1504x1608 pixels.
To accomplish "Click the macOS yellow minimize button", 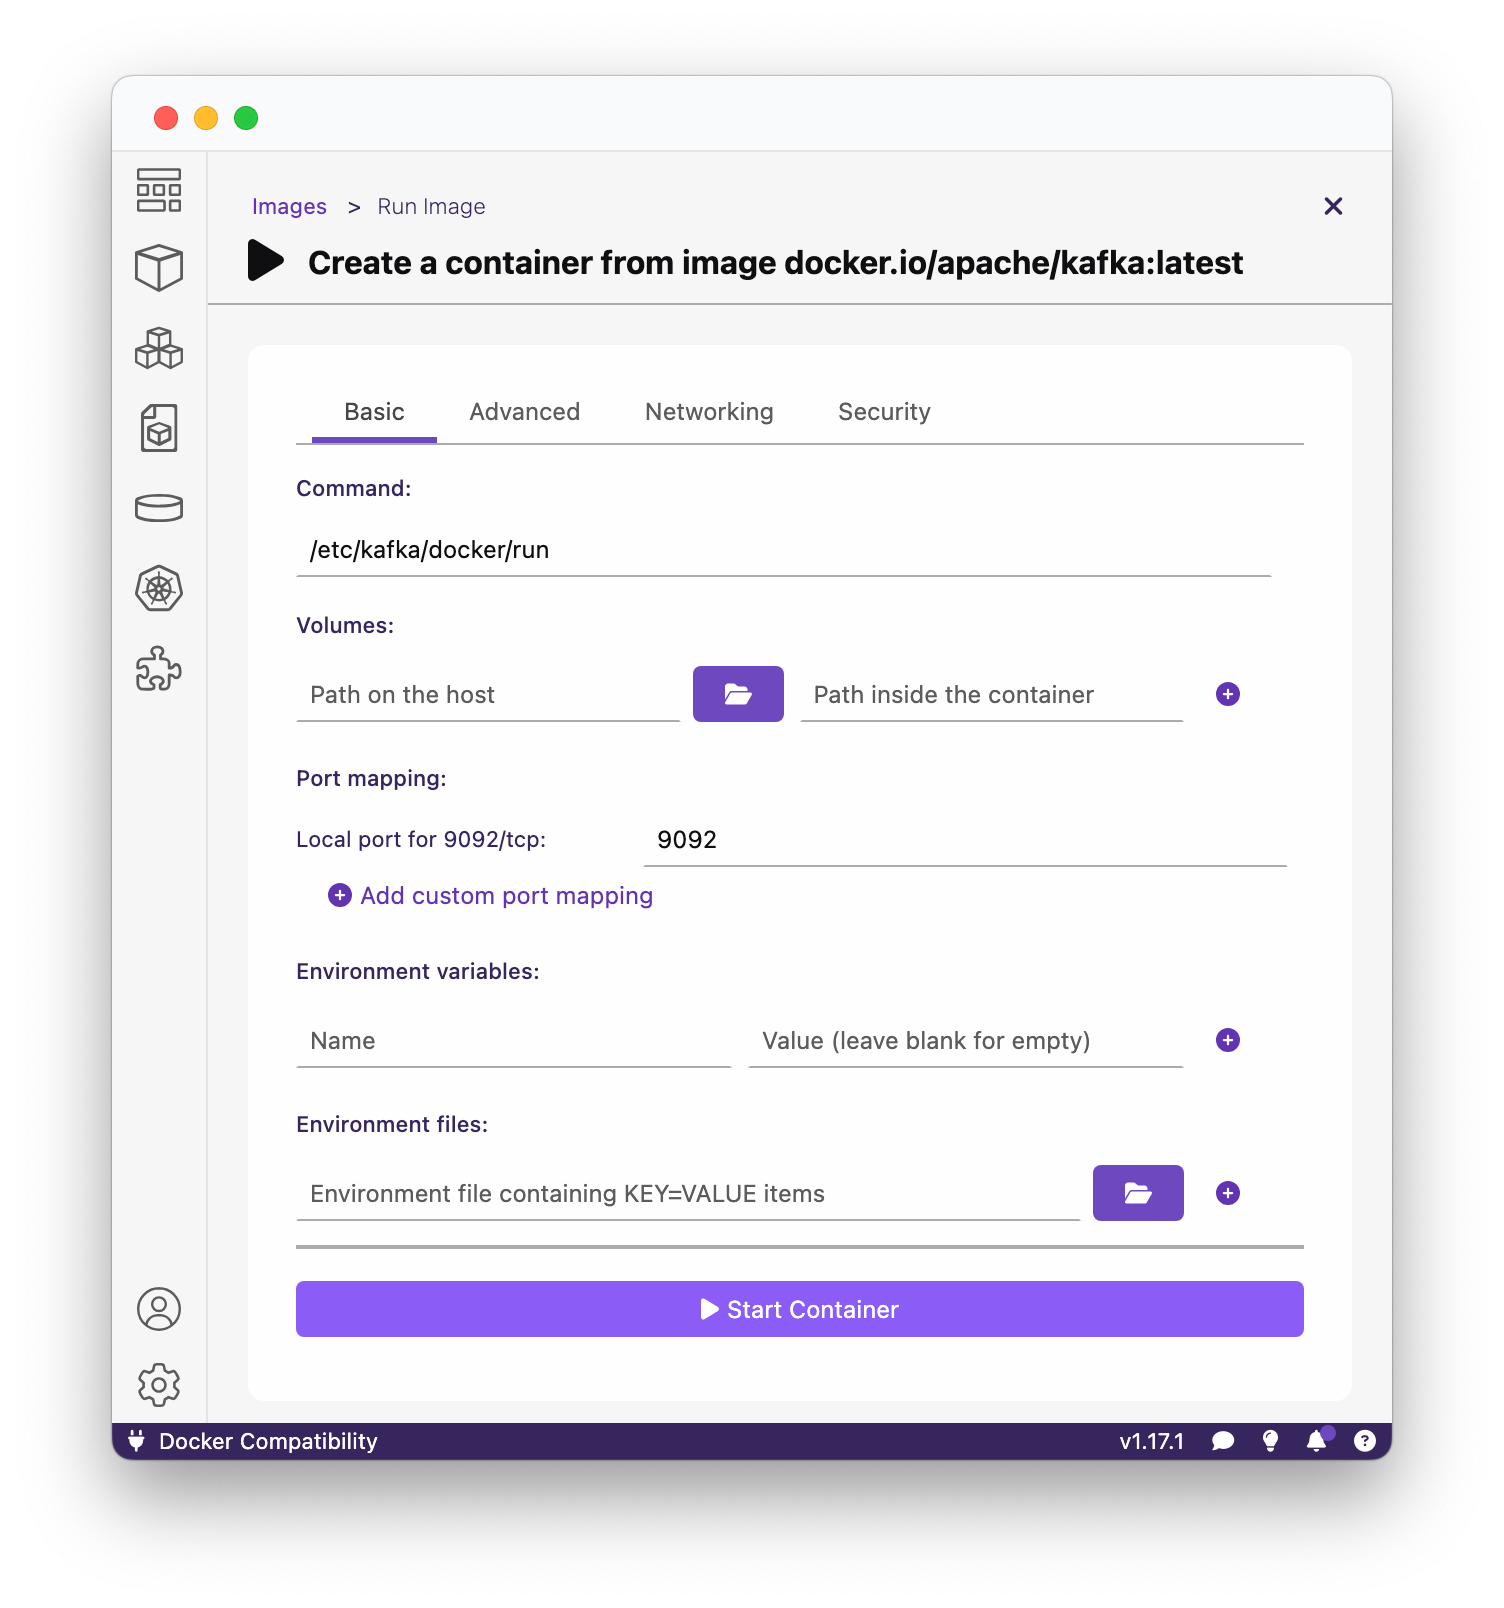I will (206, 118).
